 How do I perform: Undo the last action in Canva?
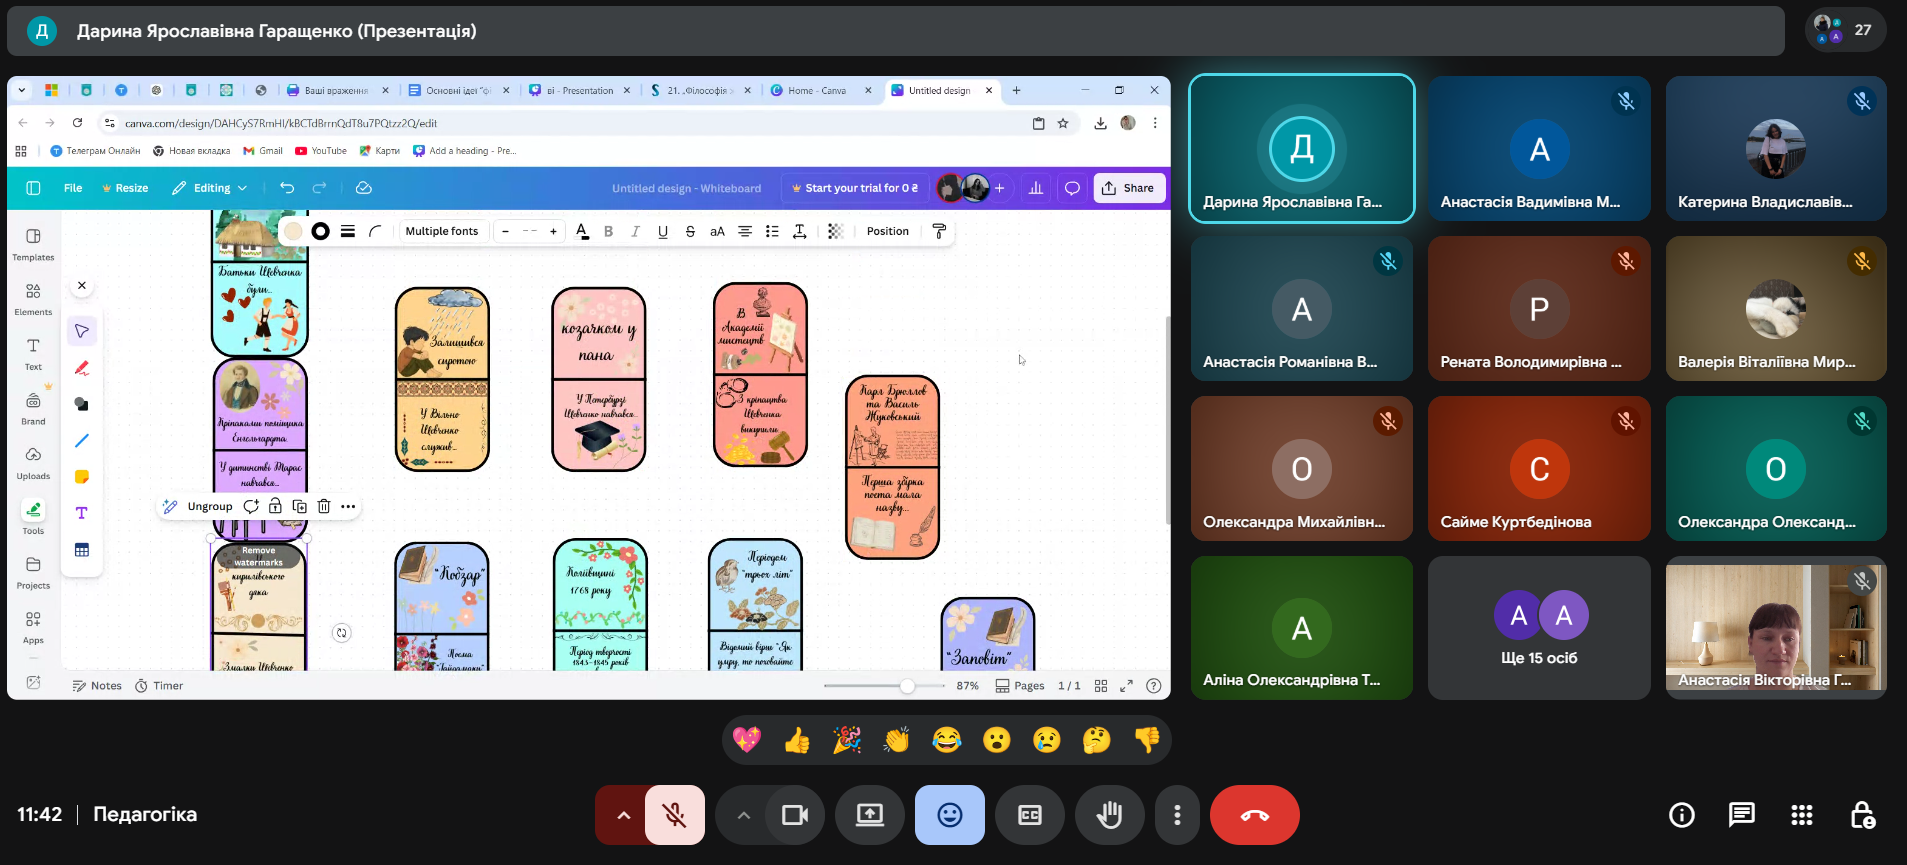coord(287,188)
